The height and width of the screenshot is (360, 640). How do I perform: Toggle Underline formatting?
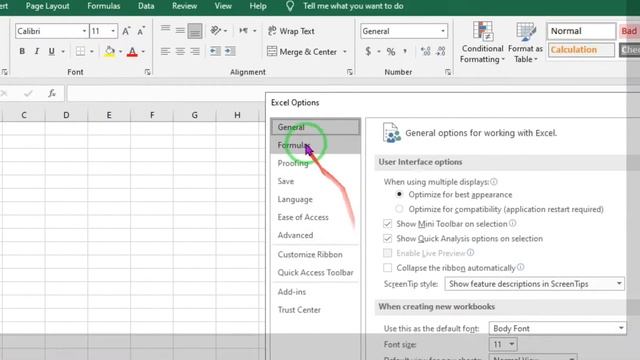click(x=51, y=51)
